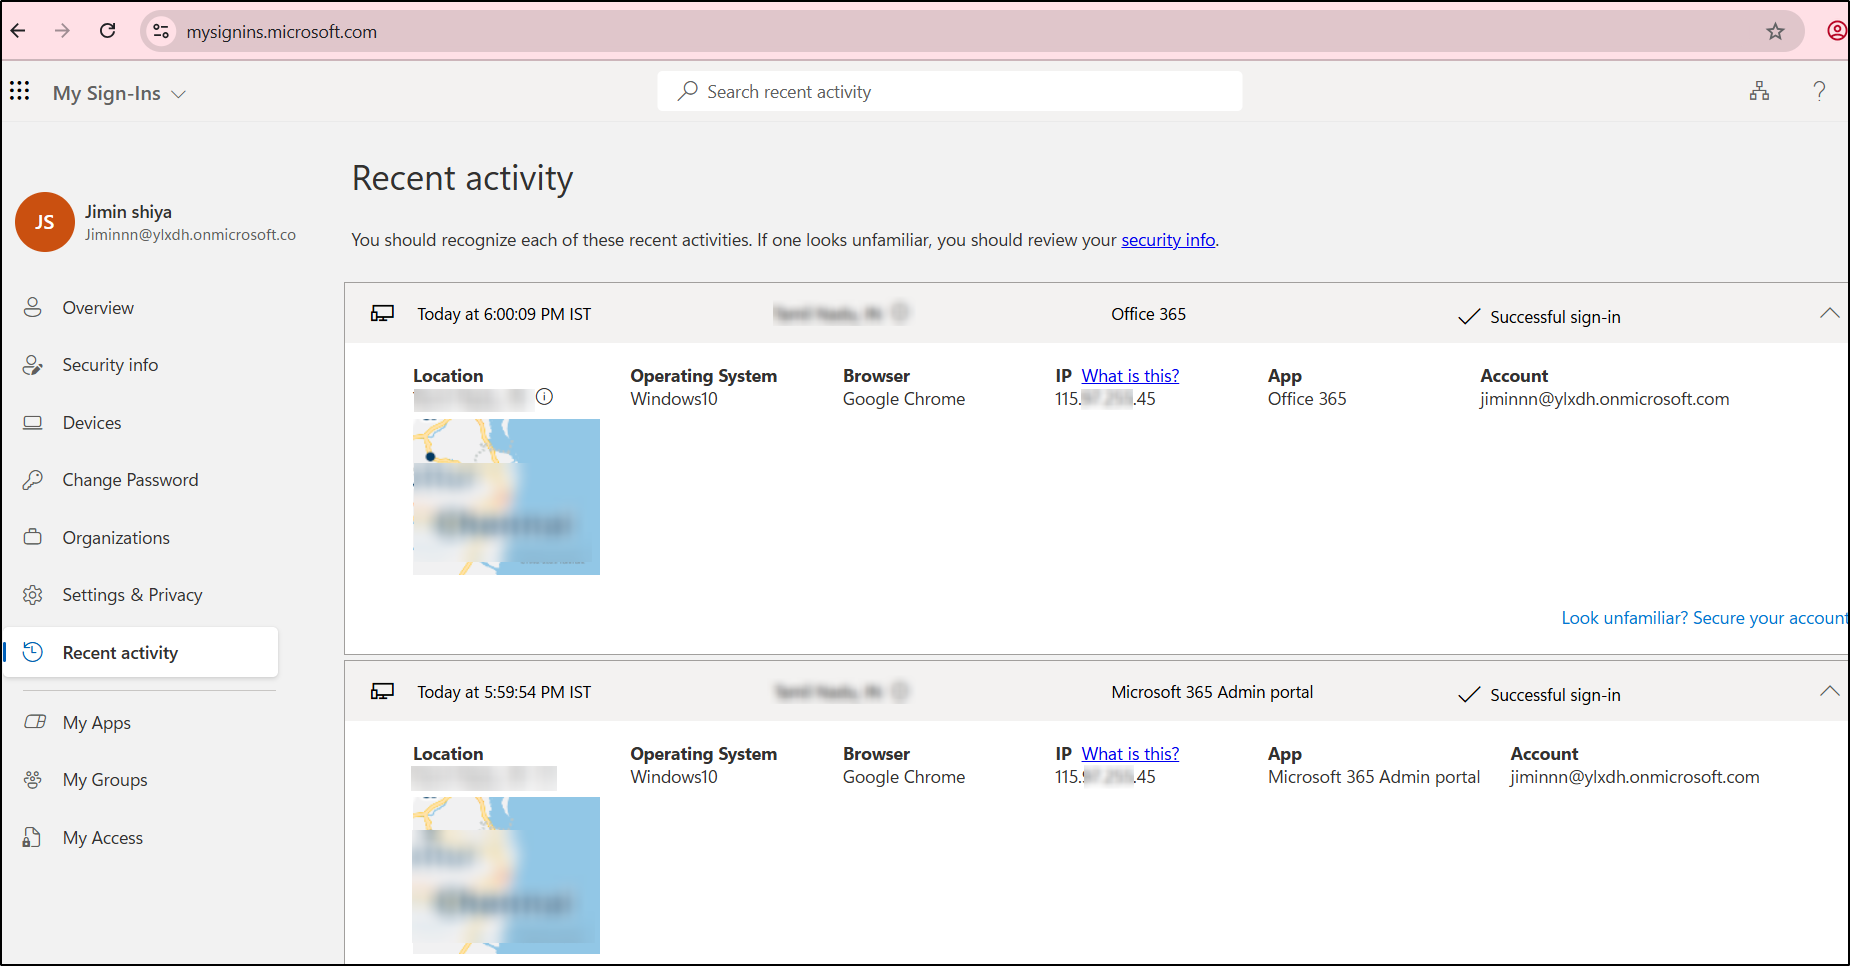Click the My Groups people icon
The height and width of the screenshot is (966, 1850).
tap(33, 779)
